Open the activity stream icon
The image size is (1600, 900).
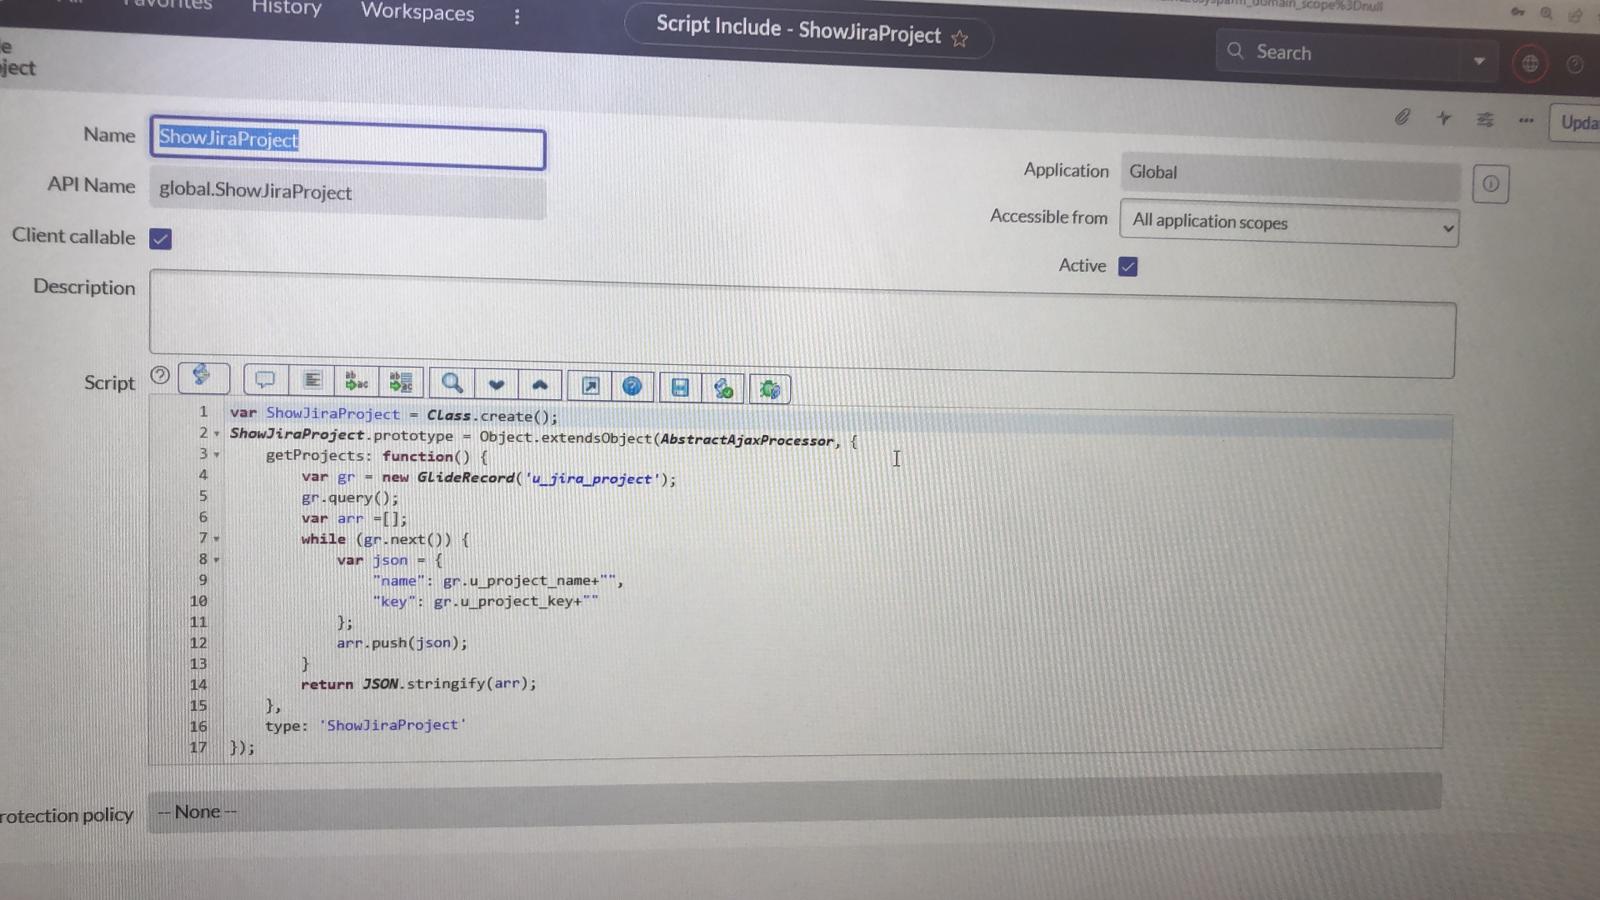click(x=1444, y=118)
